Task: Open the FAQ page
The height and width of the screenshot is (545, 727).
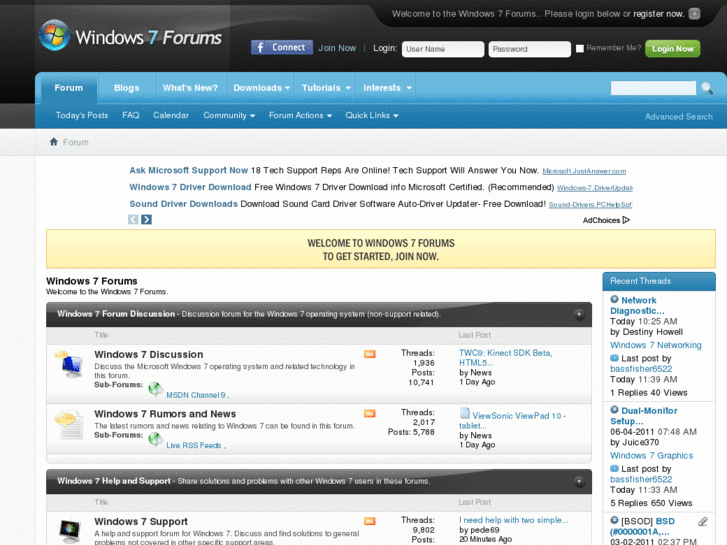Action: (131, 115)
